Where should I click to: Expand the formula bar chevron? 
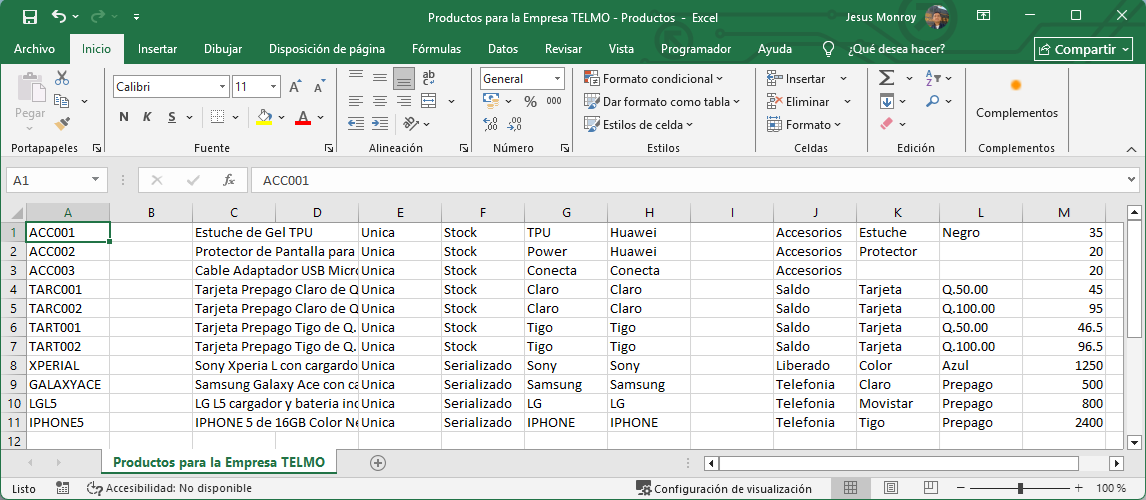click(x=1131, y=180)
